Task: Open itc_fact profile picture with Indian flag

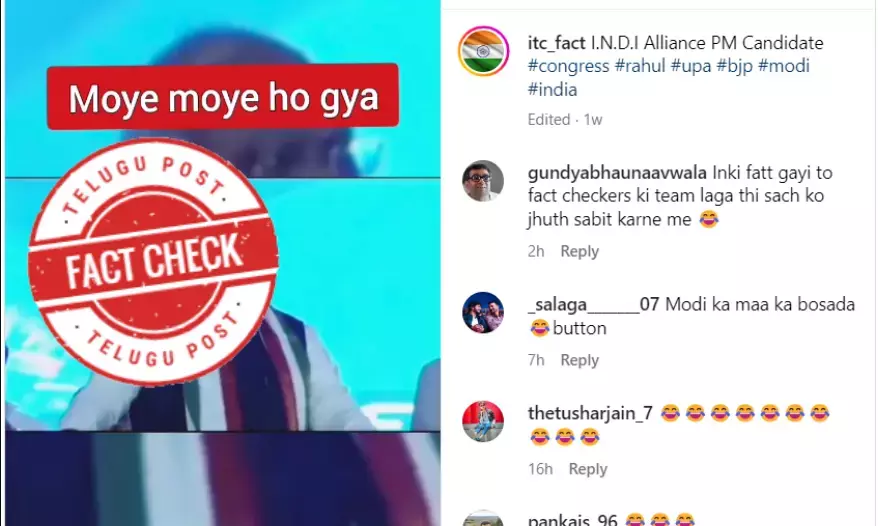Action: pyautogui.click(x=483, y=51)
